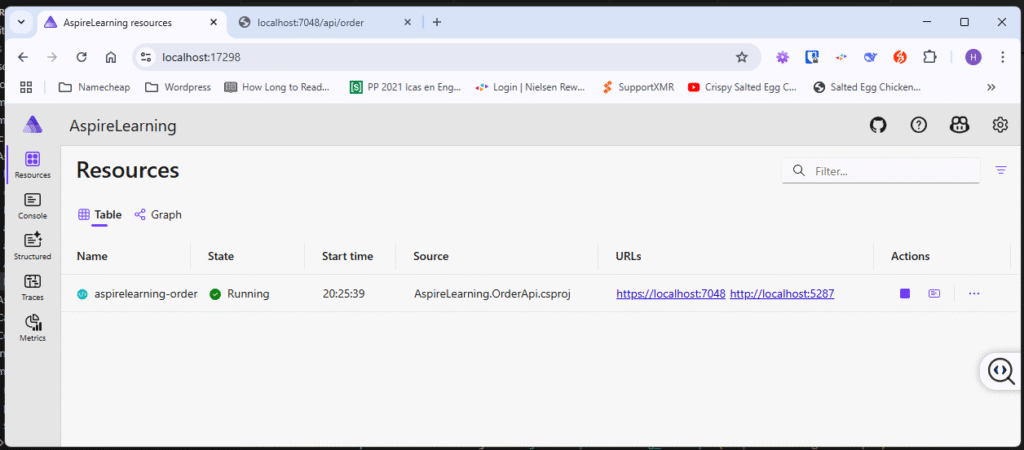The image size is (1024, 450).
Task: Switch to Table view tab
Action: pos(100,214)
